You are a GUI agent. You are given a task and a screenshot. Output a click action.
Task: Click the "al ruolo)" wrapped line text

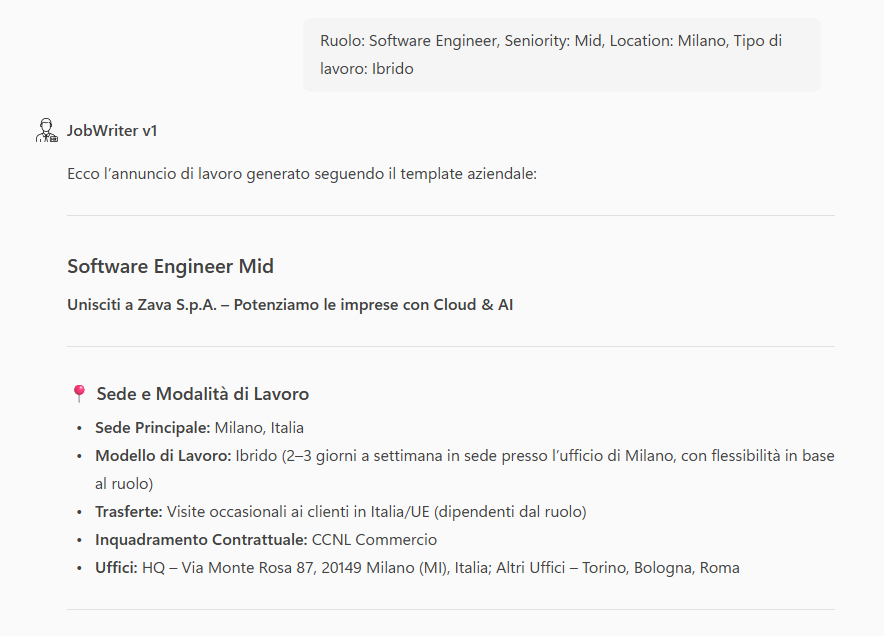tap(124, 484)
